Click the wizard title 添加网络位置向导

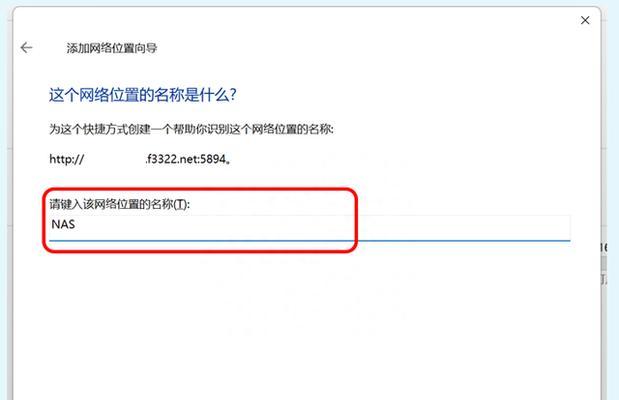click(112, 48)
